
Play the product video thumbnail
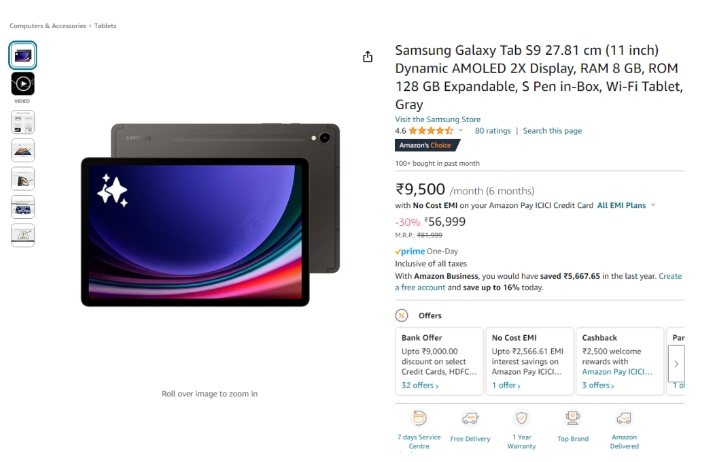(23, 84)
